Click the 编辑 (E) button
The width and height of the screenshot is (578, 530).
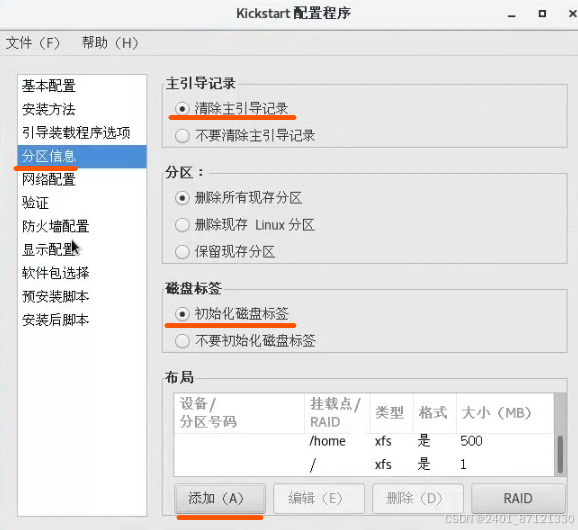319,498
